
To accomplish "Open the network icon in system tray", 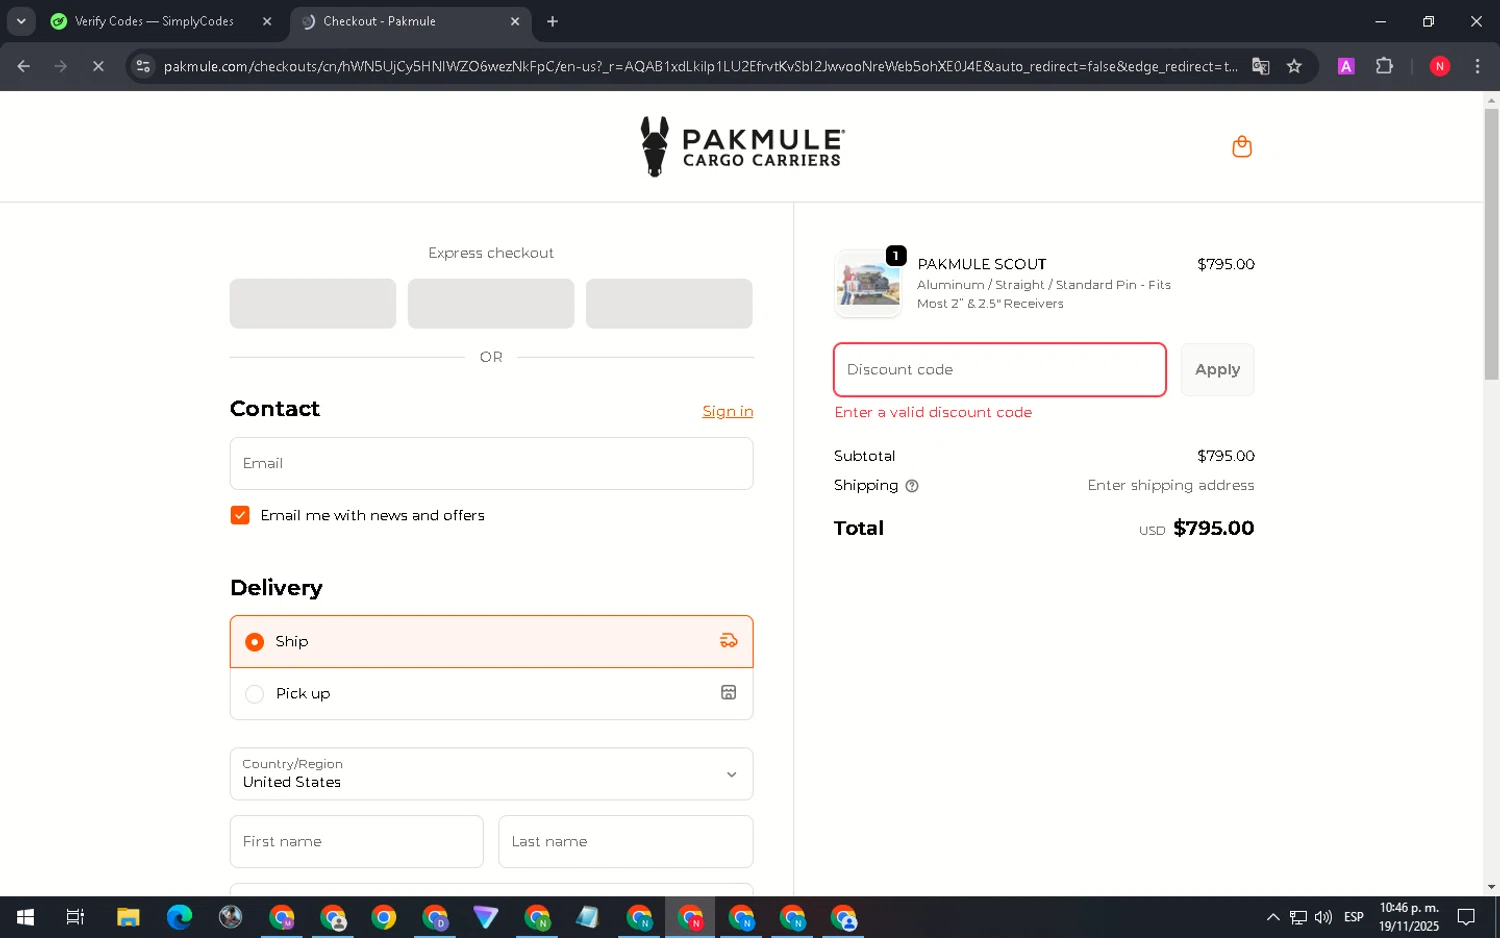I will [1298, 917].
